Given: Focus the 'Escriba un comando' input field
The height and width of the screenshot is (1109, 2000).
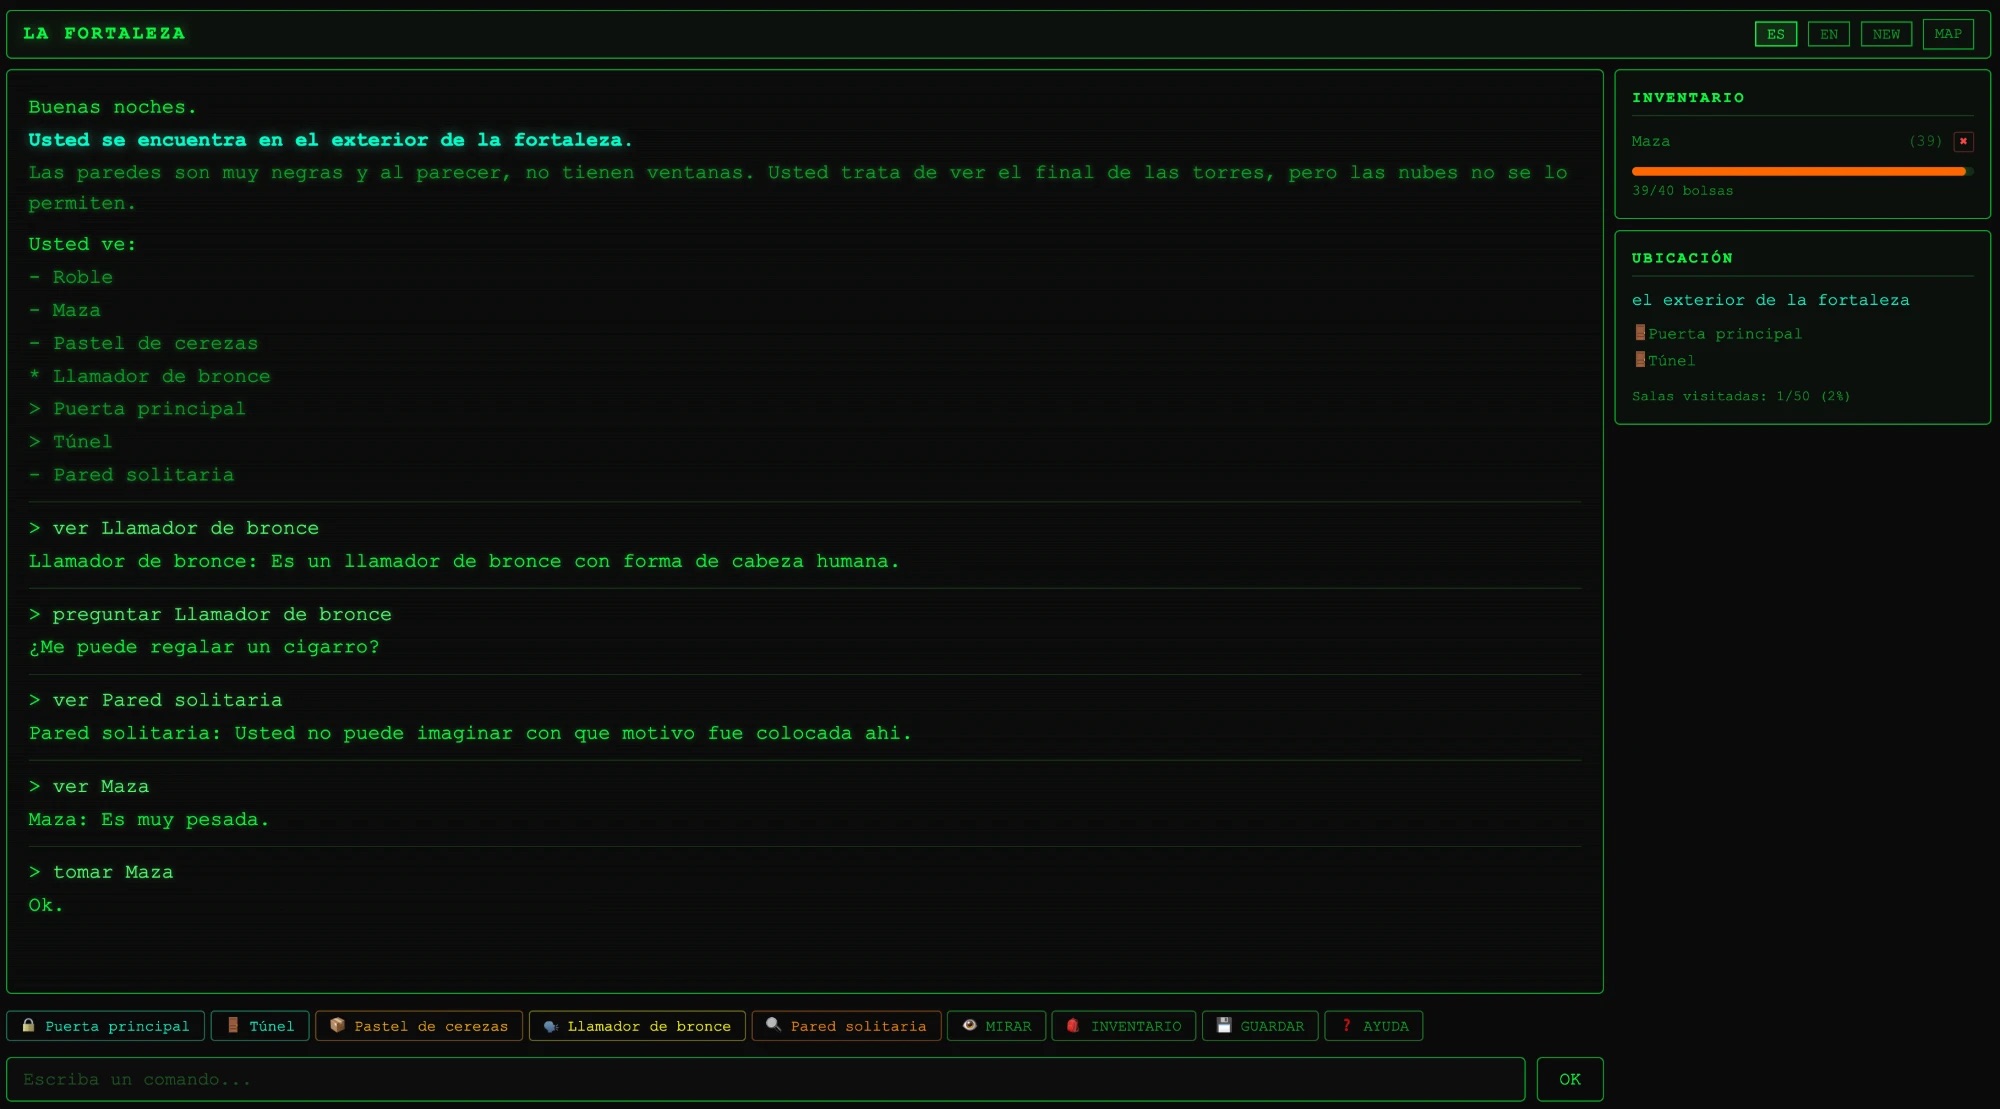Looking at the screenshot, I should pos(765,1079).
